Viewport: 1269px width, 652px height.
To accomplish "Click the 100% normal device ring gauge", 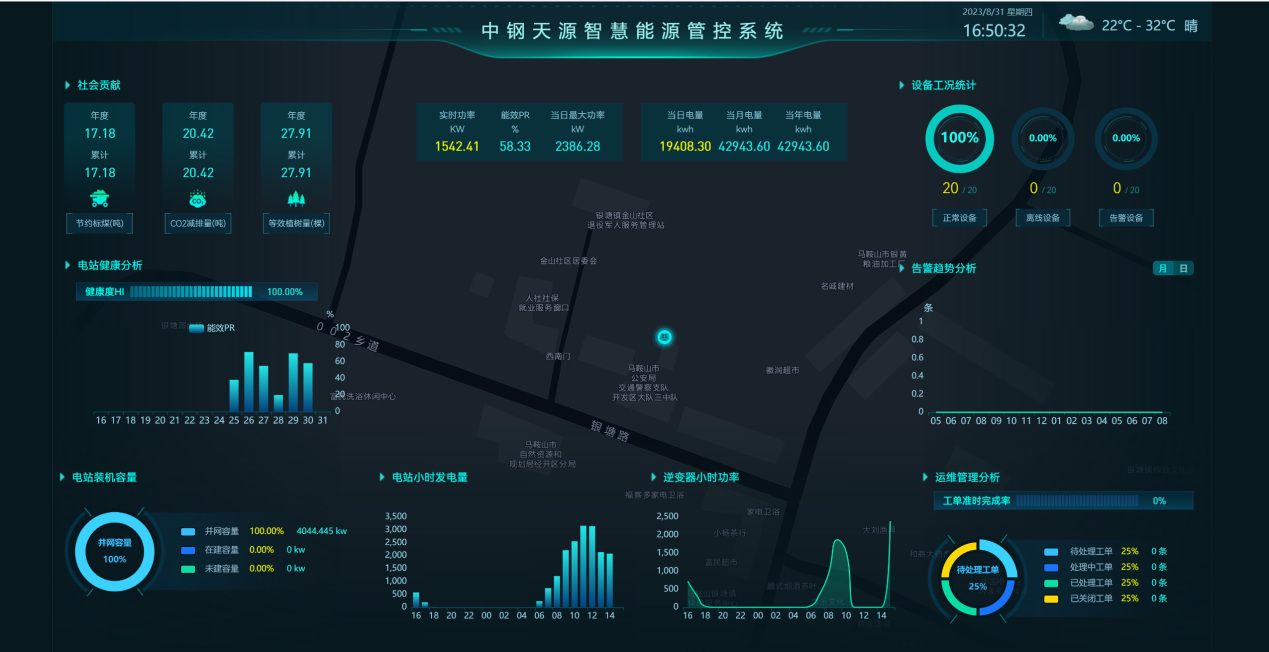I will coord(959,138).
